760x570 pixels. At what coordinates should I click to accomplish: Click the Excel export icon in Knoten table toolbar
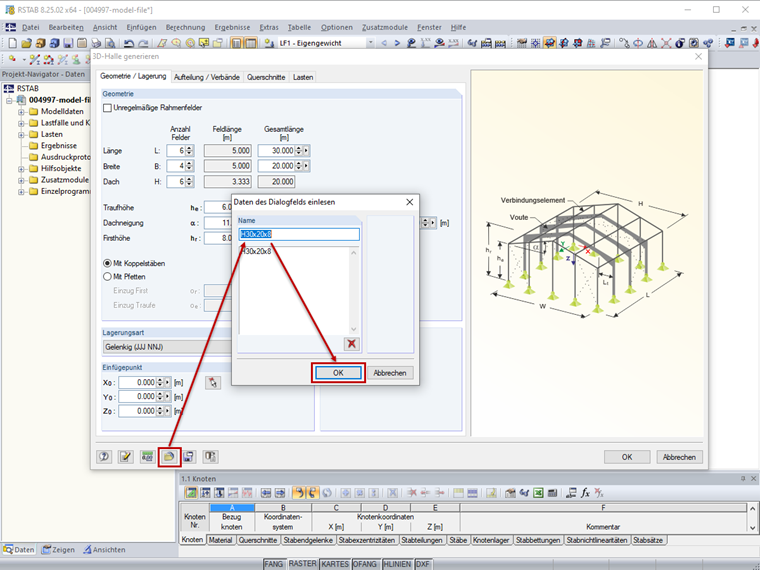coord(538,493)
